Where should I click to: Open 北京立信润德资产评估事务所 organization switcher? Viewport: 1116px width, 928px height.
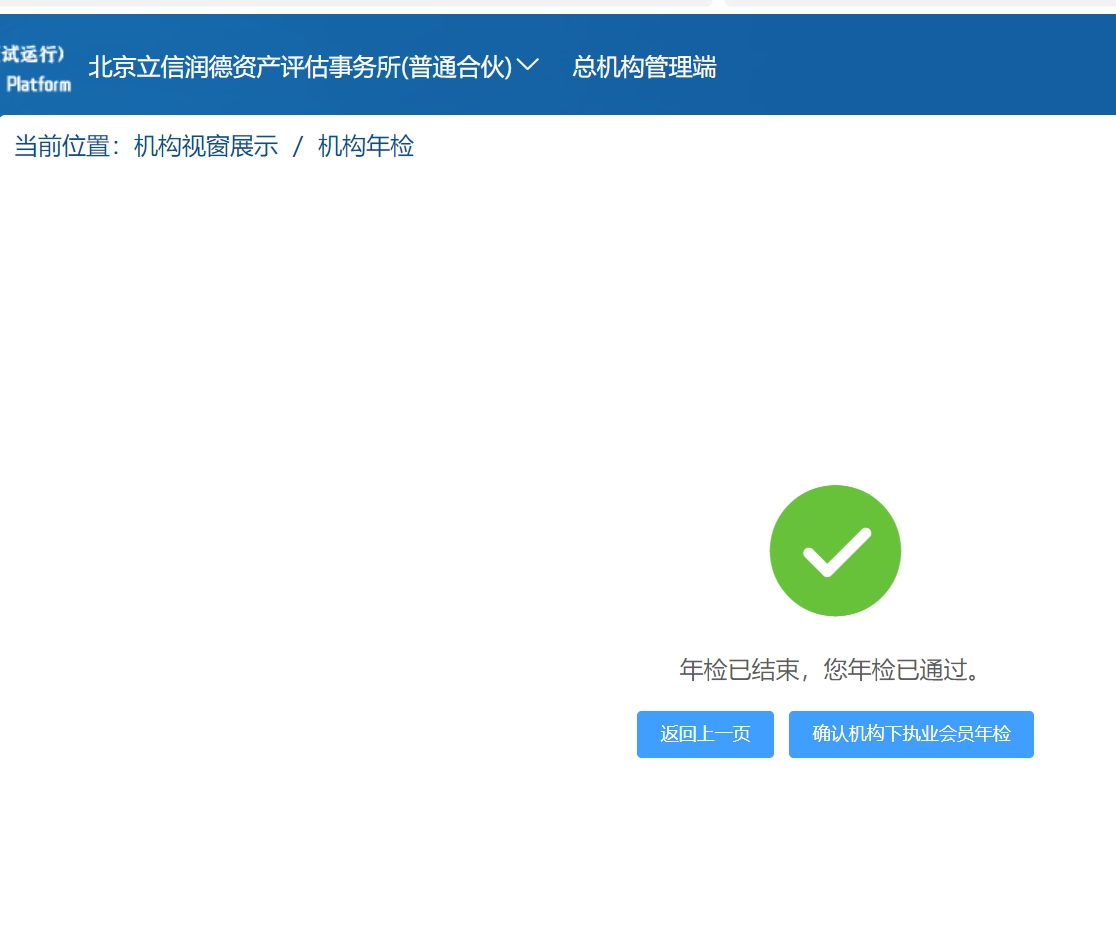300,67
